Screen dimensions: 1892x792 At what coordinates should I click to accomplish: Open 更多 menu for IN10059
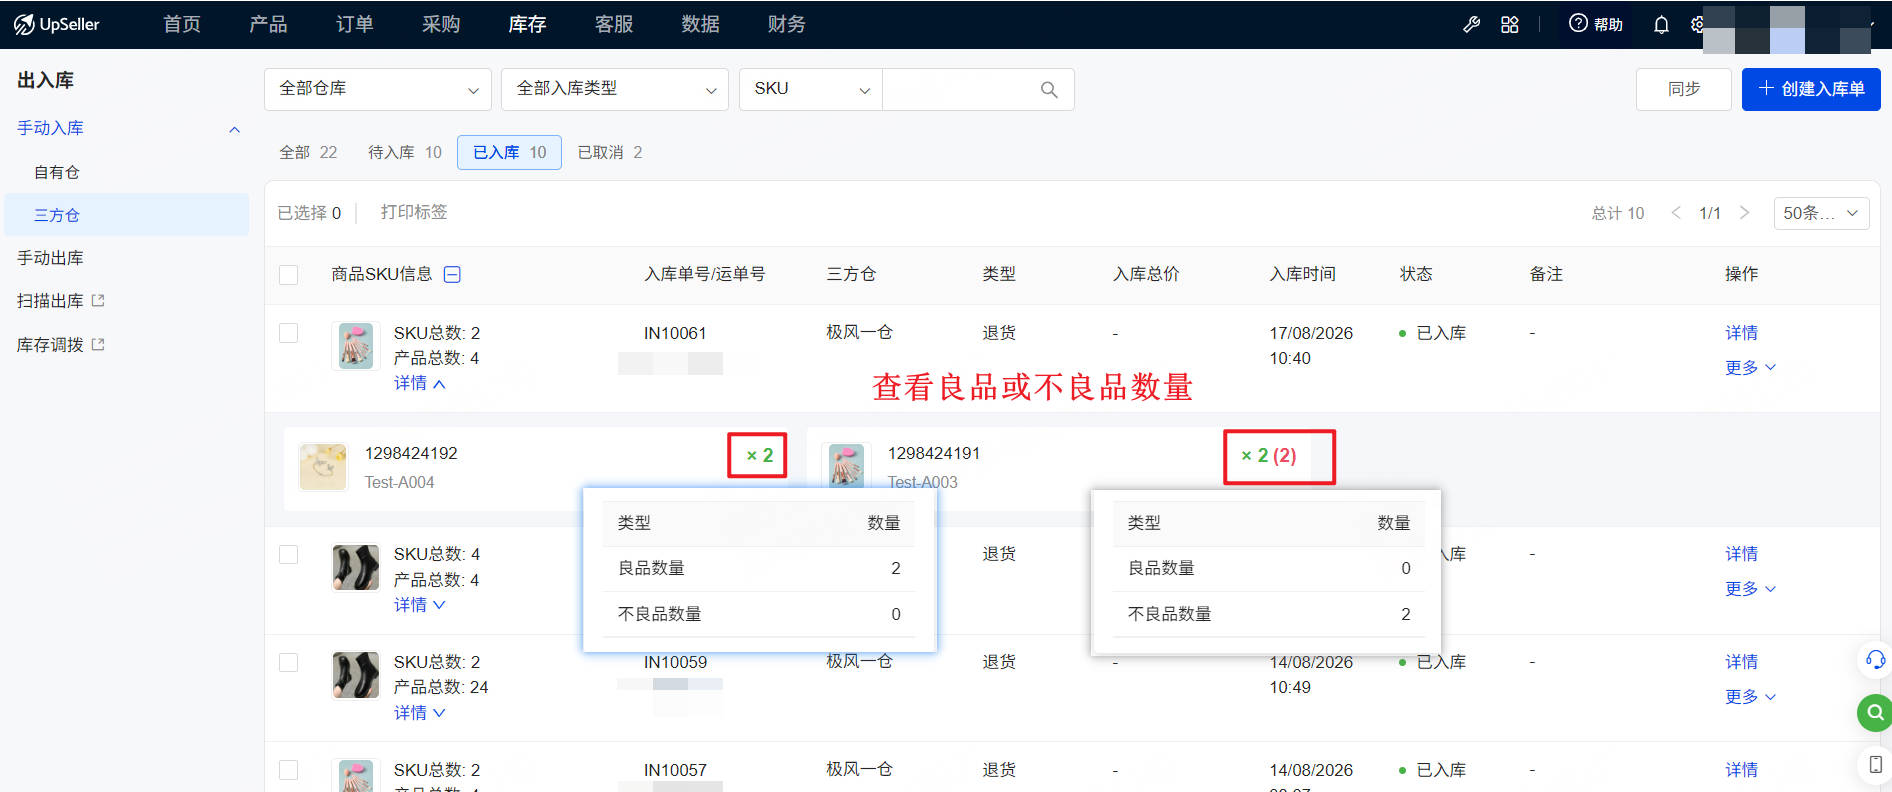1750,697
